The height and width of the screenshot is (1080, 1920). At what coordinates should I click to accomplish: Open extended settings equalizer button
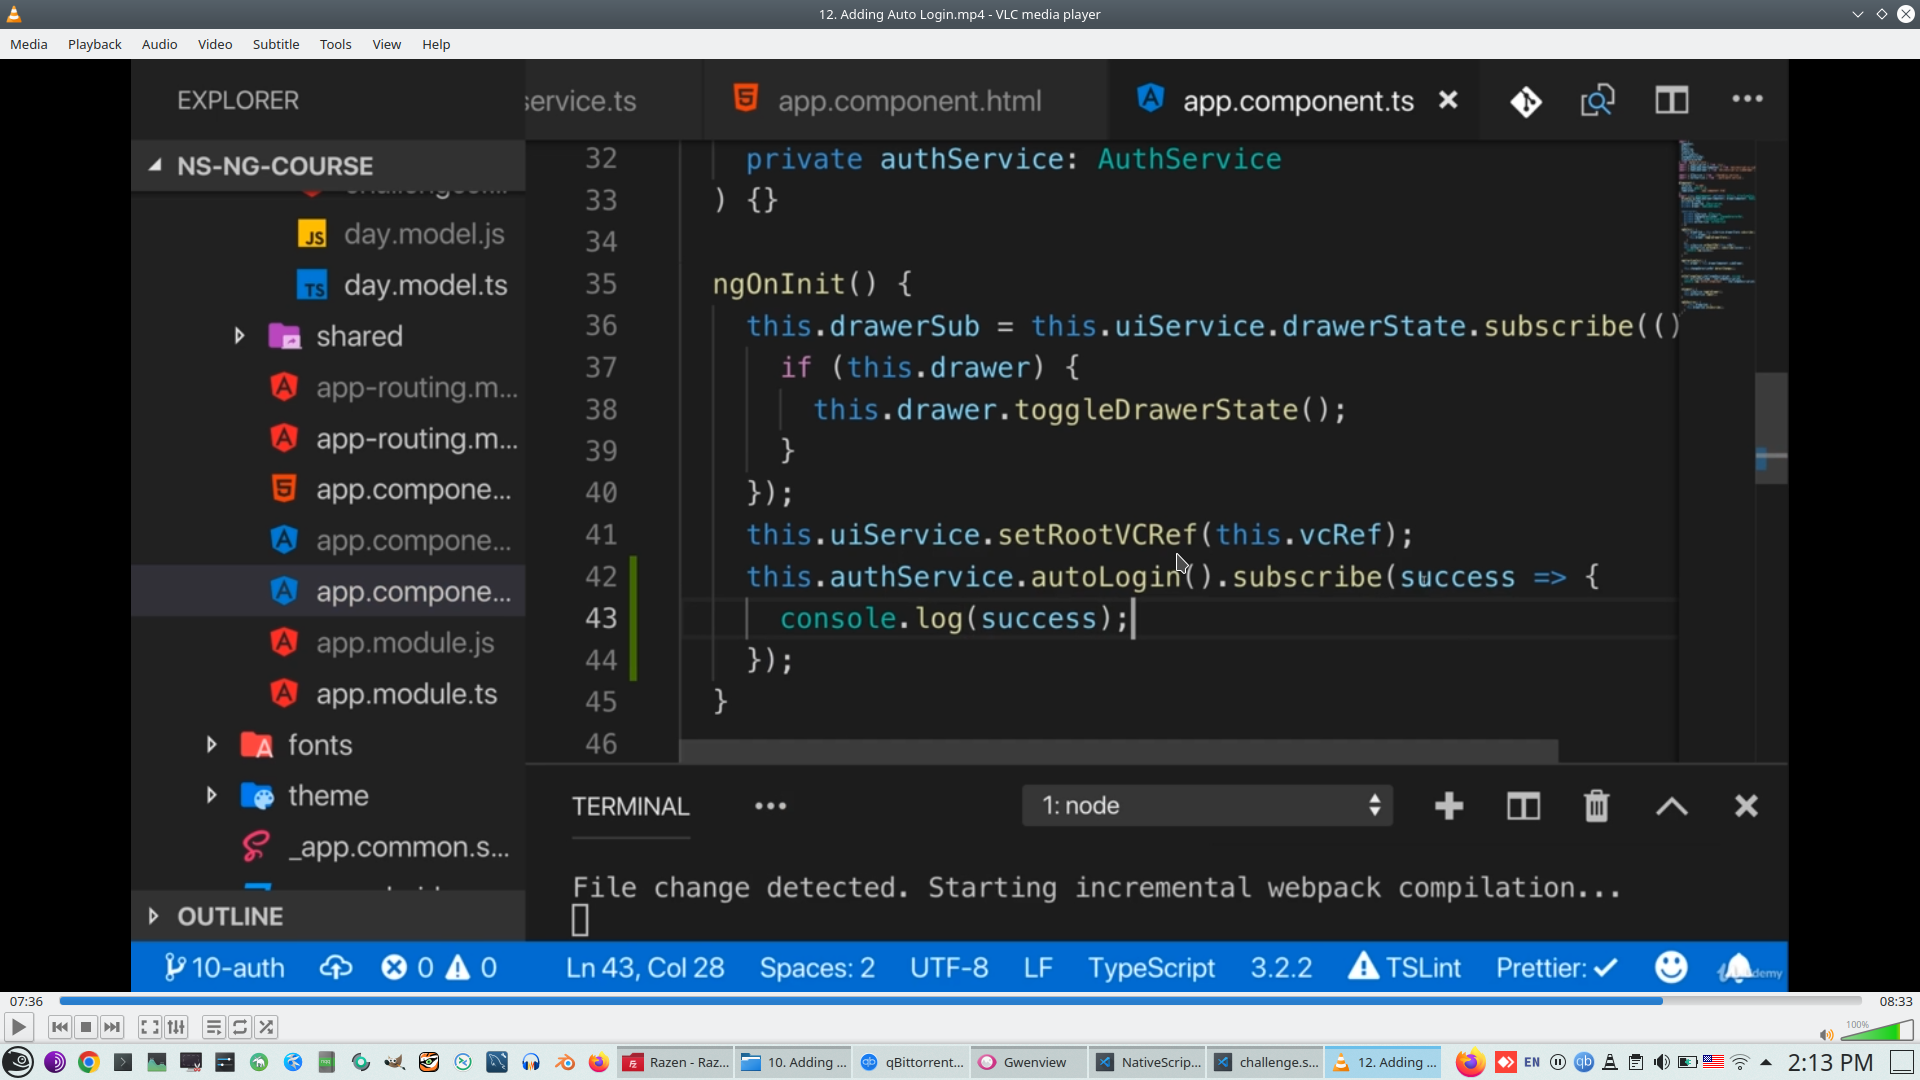176,1027
